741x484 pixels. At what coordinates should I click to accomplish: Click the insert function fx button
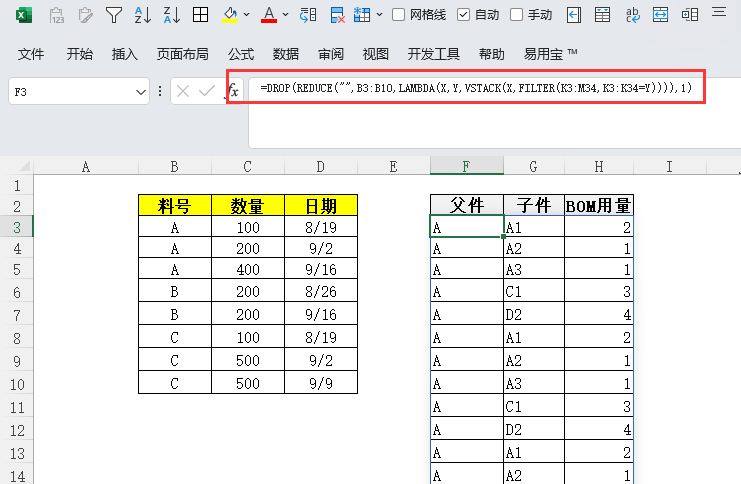(233, 90)
